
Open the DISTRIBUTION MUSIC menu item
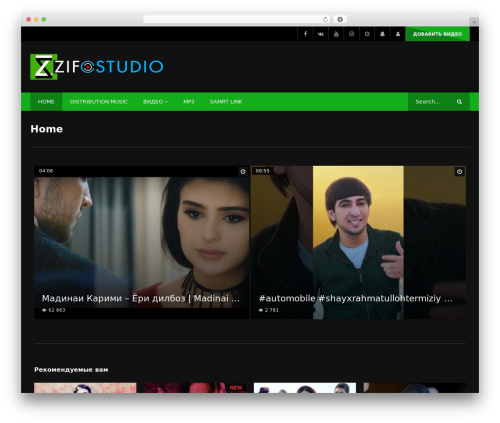(x=99, y=102)
